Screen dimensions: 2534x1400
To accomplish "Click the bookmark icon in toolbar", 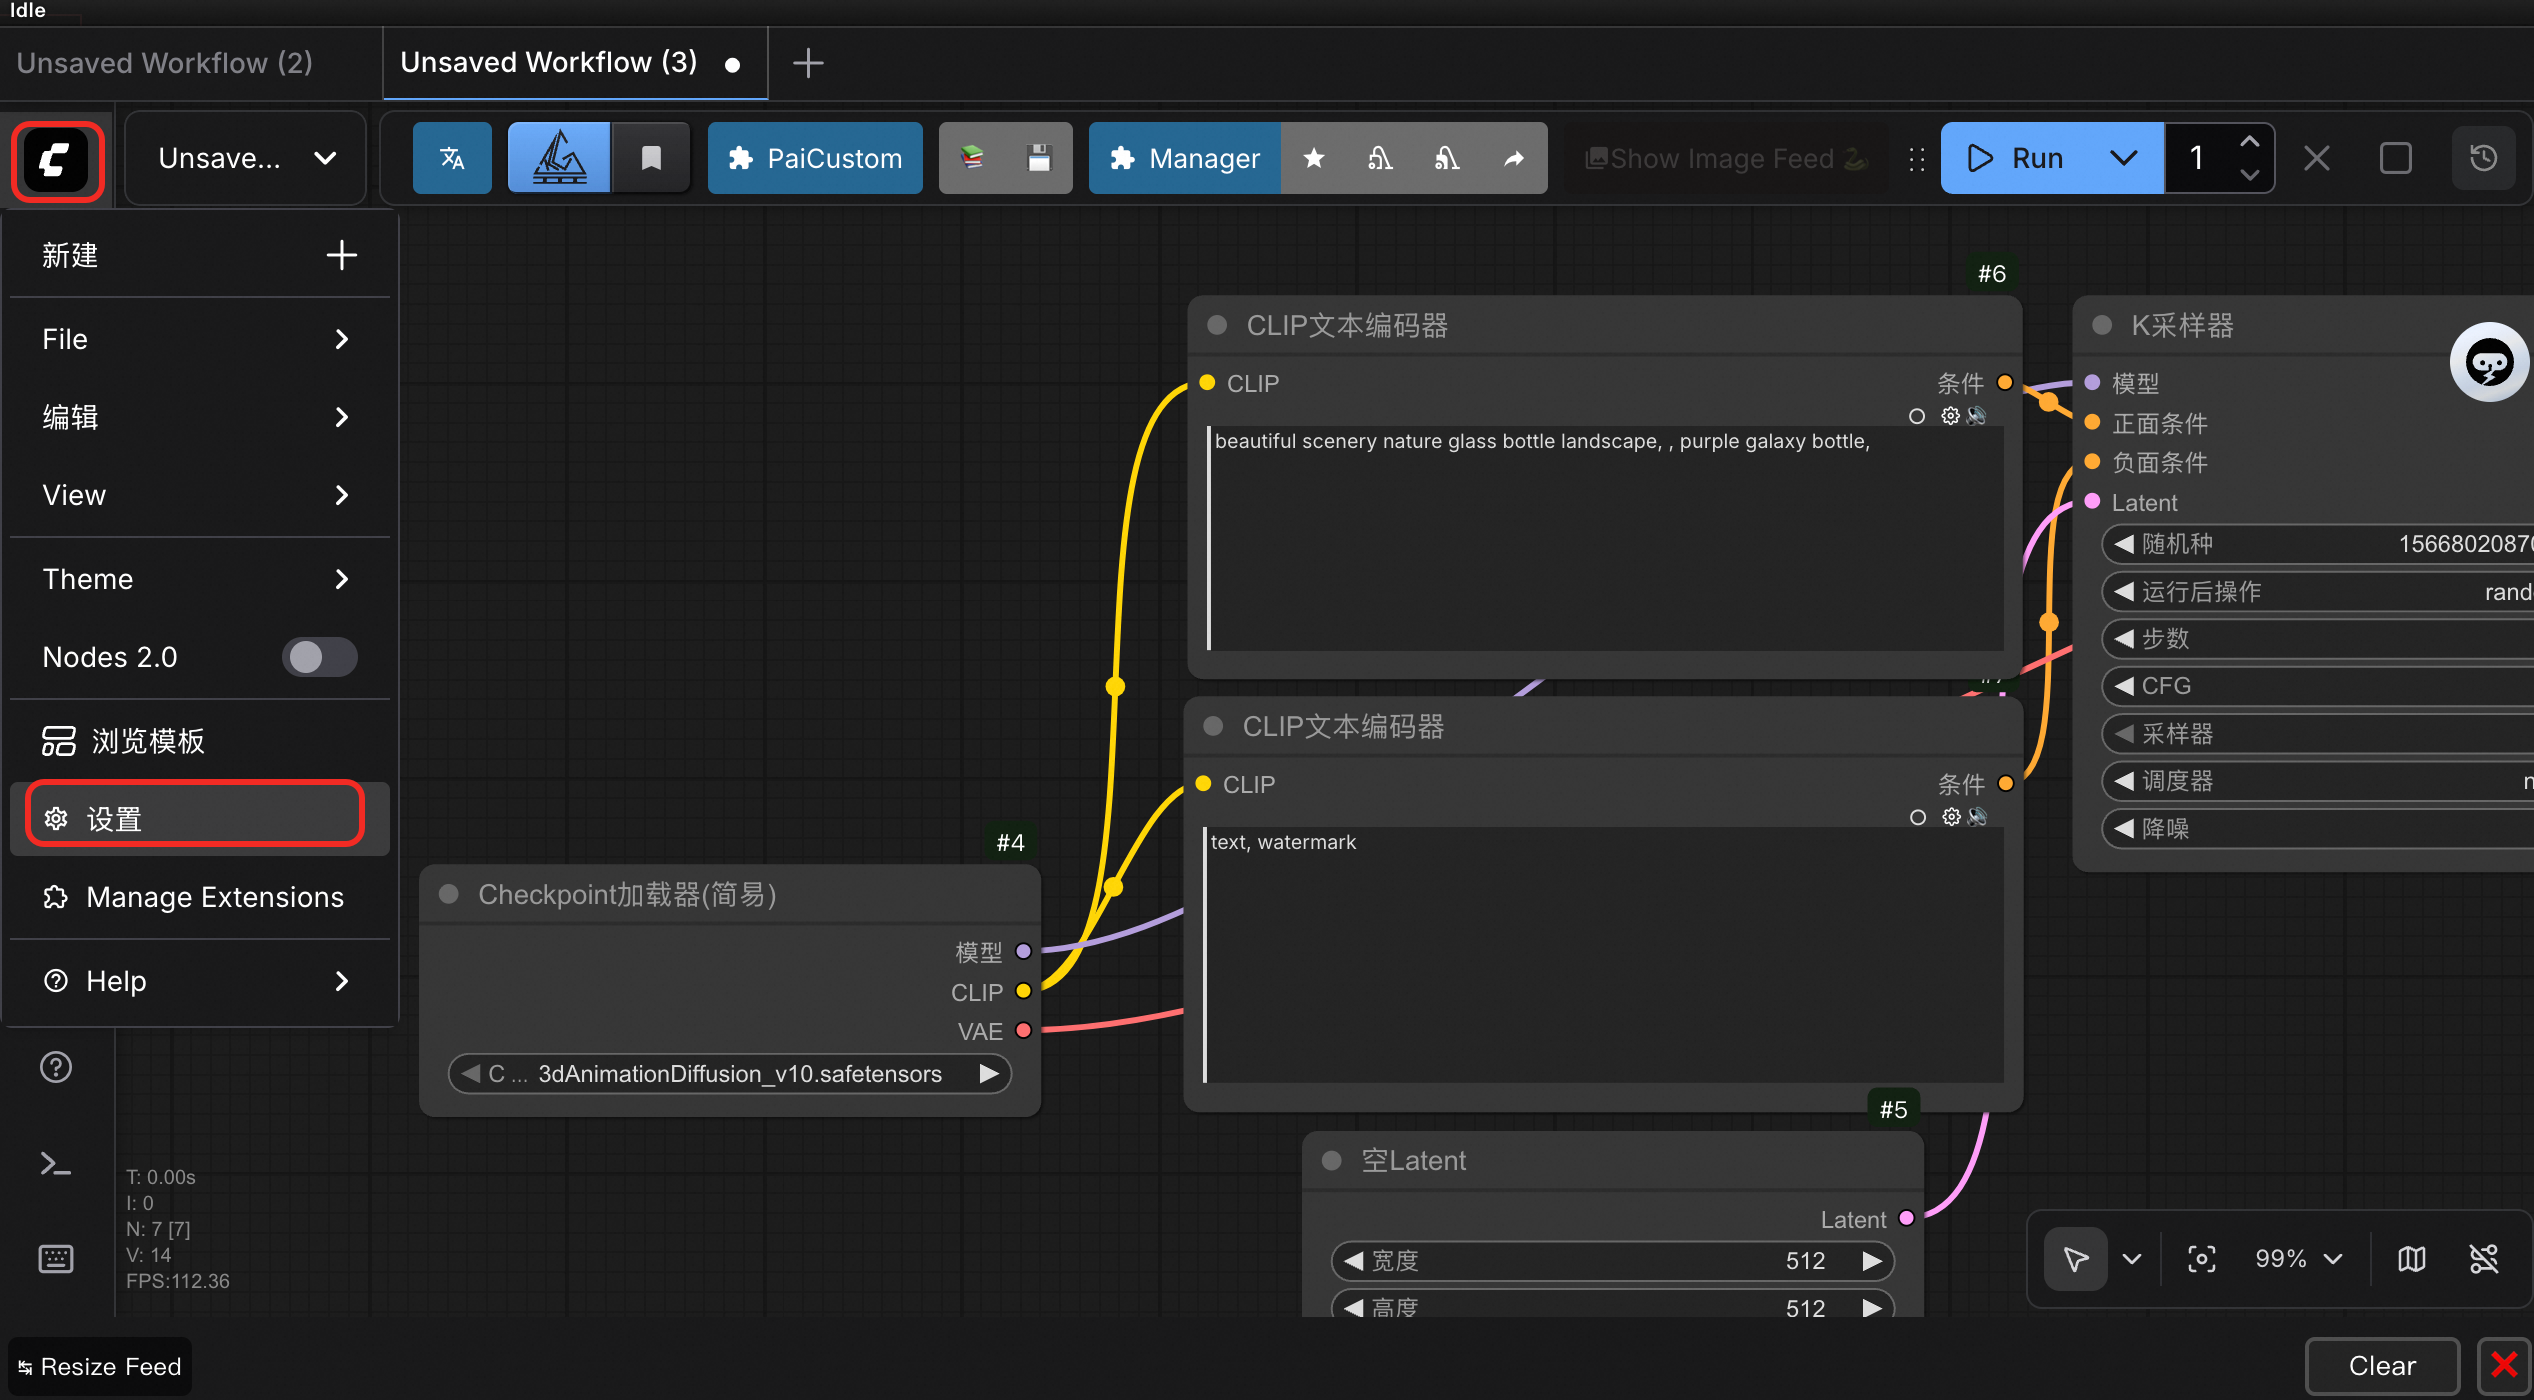I will pyautogui.click(x=651, y=158).
